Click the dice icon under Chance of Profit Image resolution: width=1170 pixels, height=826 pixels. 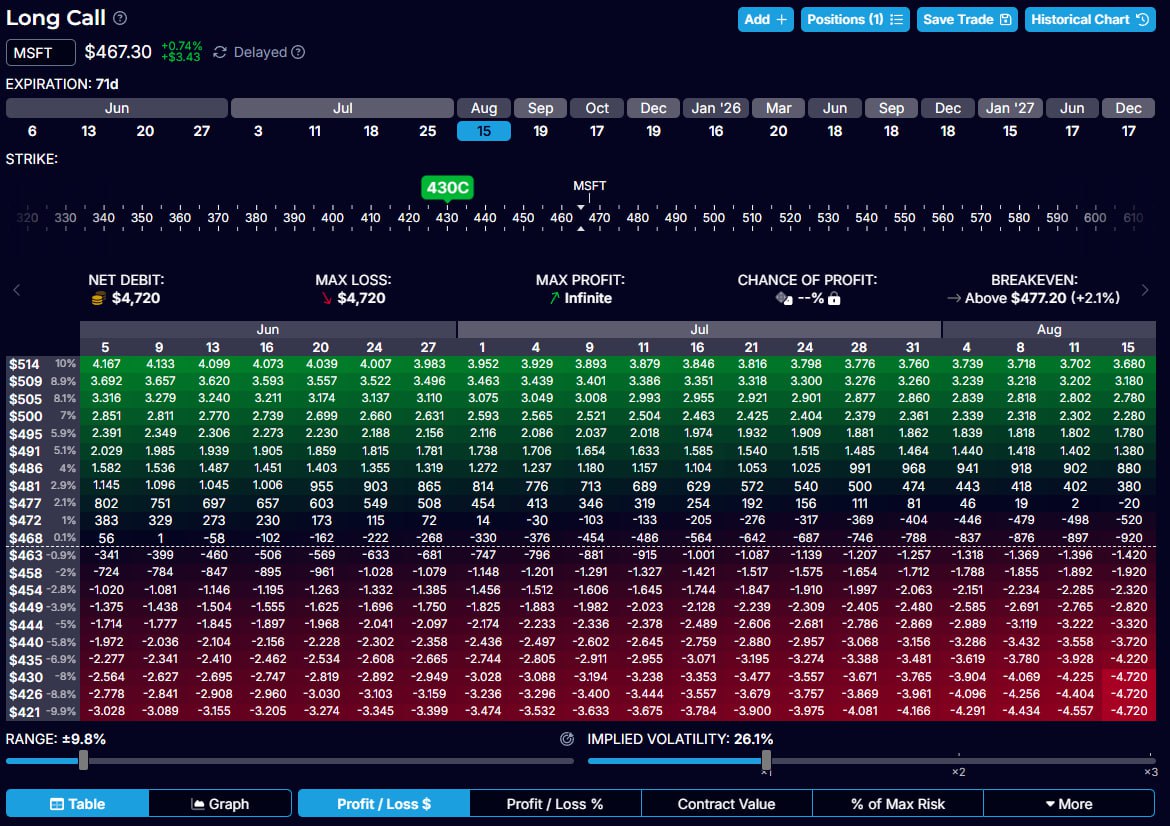pos(784,298)
